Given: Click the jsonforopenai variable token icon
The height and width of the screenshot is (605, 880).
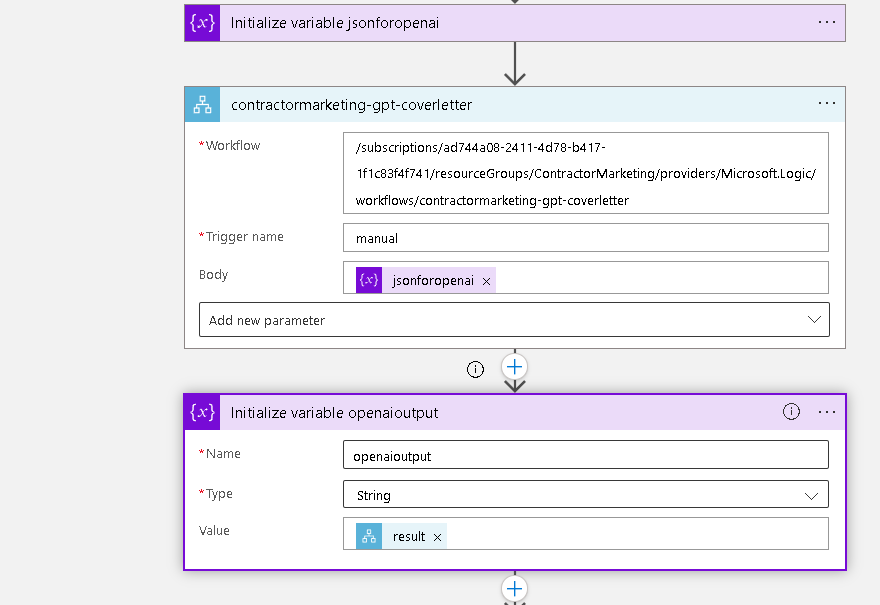Looking at the screenshot, I should tap(369, 280).
